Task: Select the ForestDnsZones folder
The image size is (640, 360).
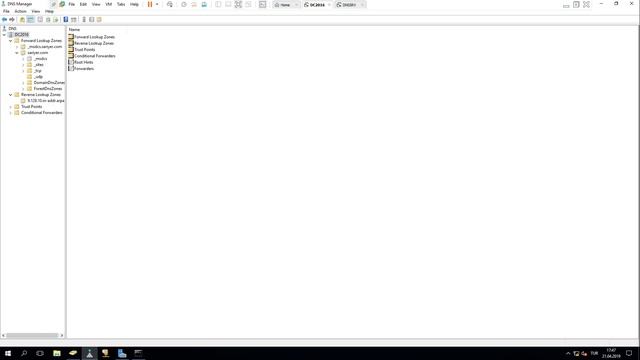Action: point(48,89)
